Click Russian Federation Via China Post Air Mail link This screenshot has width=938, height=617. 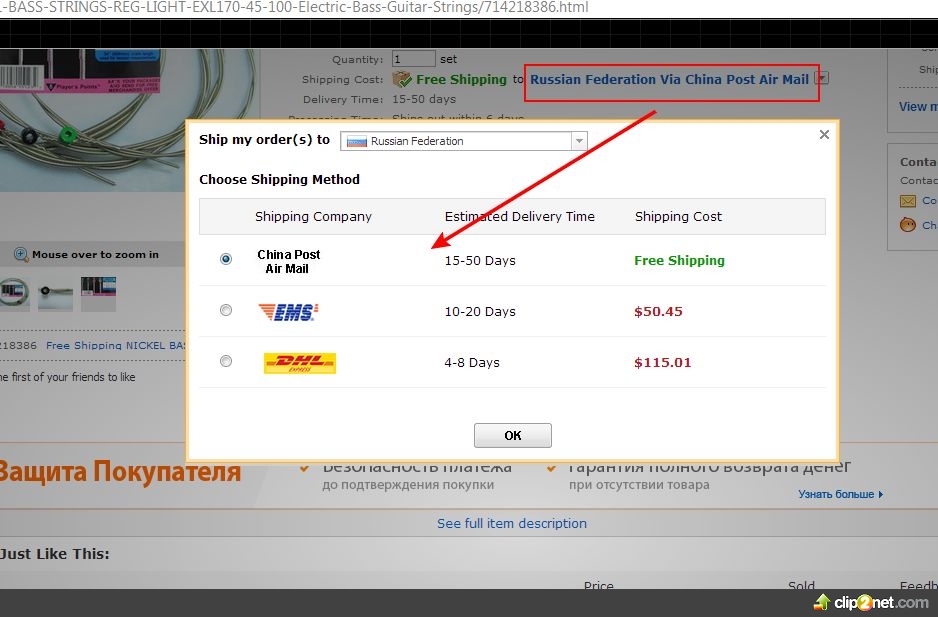669,80
